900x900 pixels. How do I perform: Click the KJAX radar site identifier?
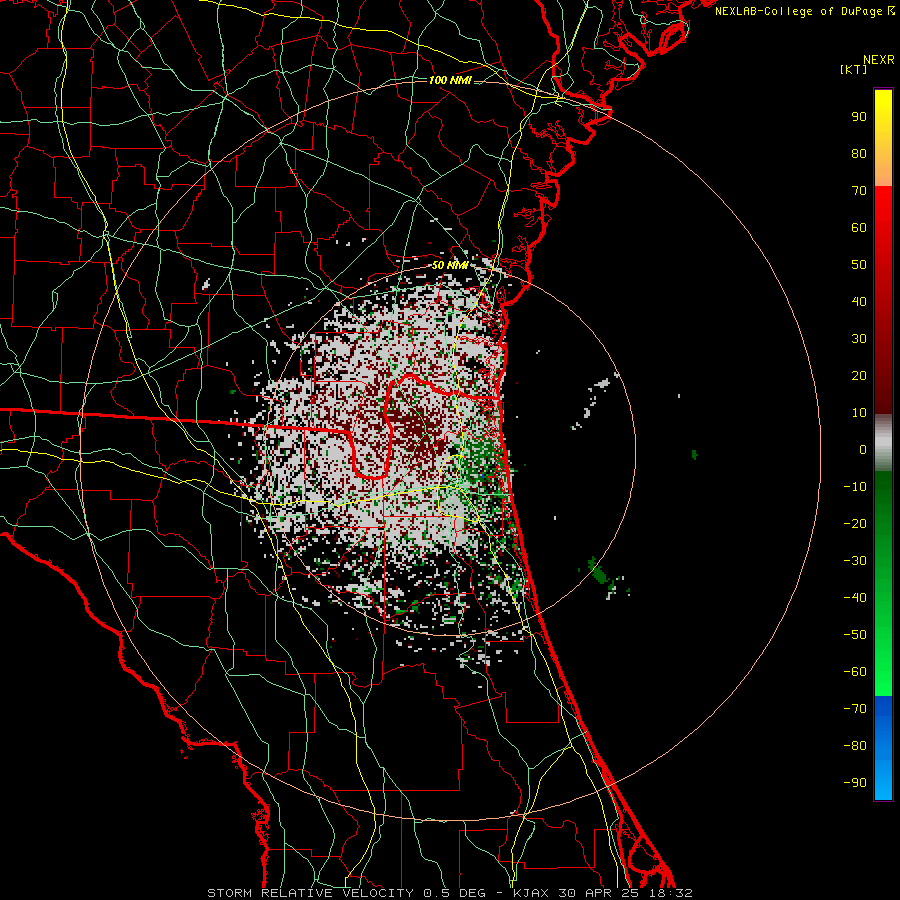pos(530,893)
